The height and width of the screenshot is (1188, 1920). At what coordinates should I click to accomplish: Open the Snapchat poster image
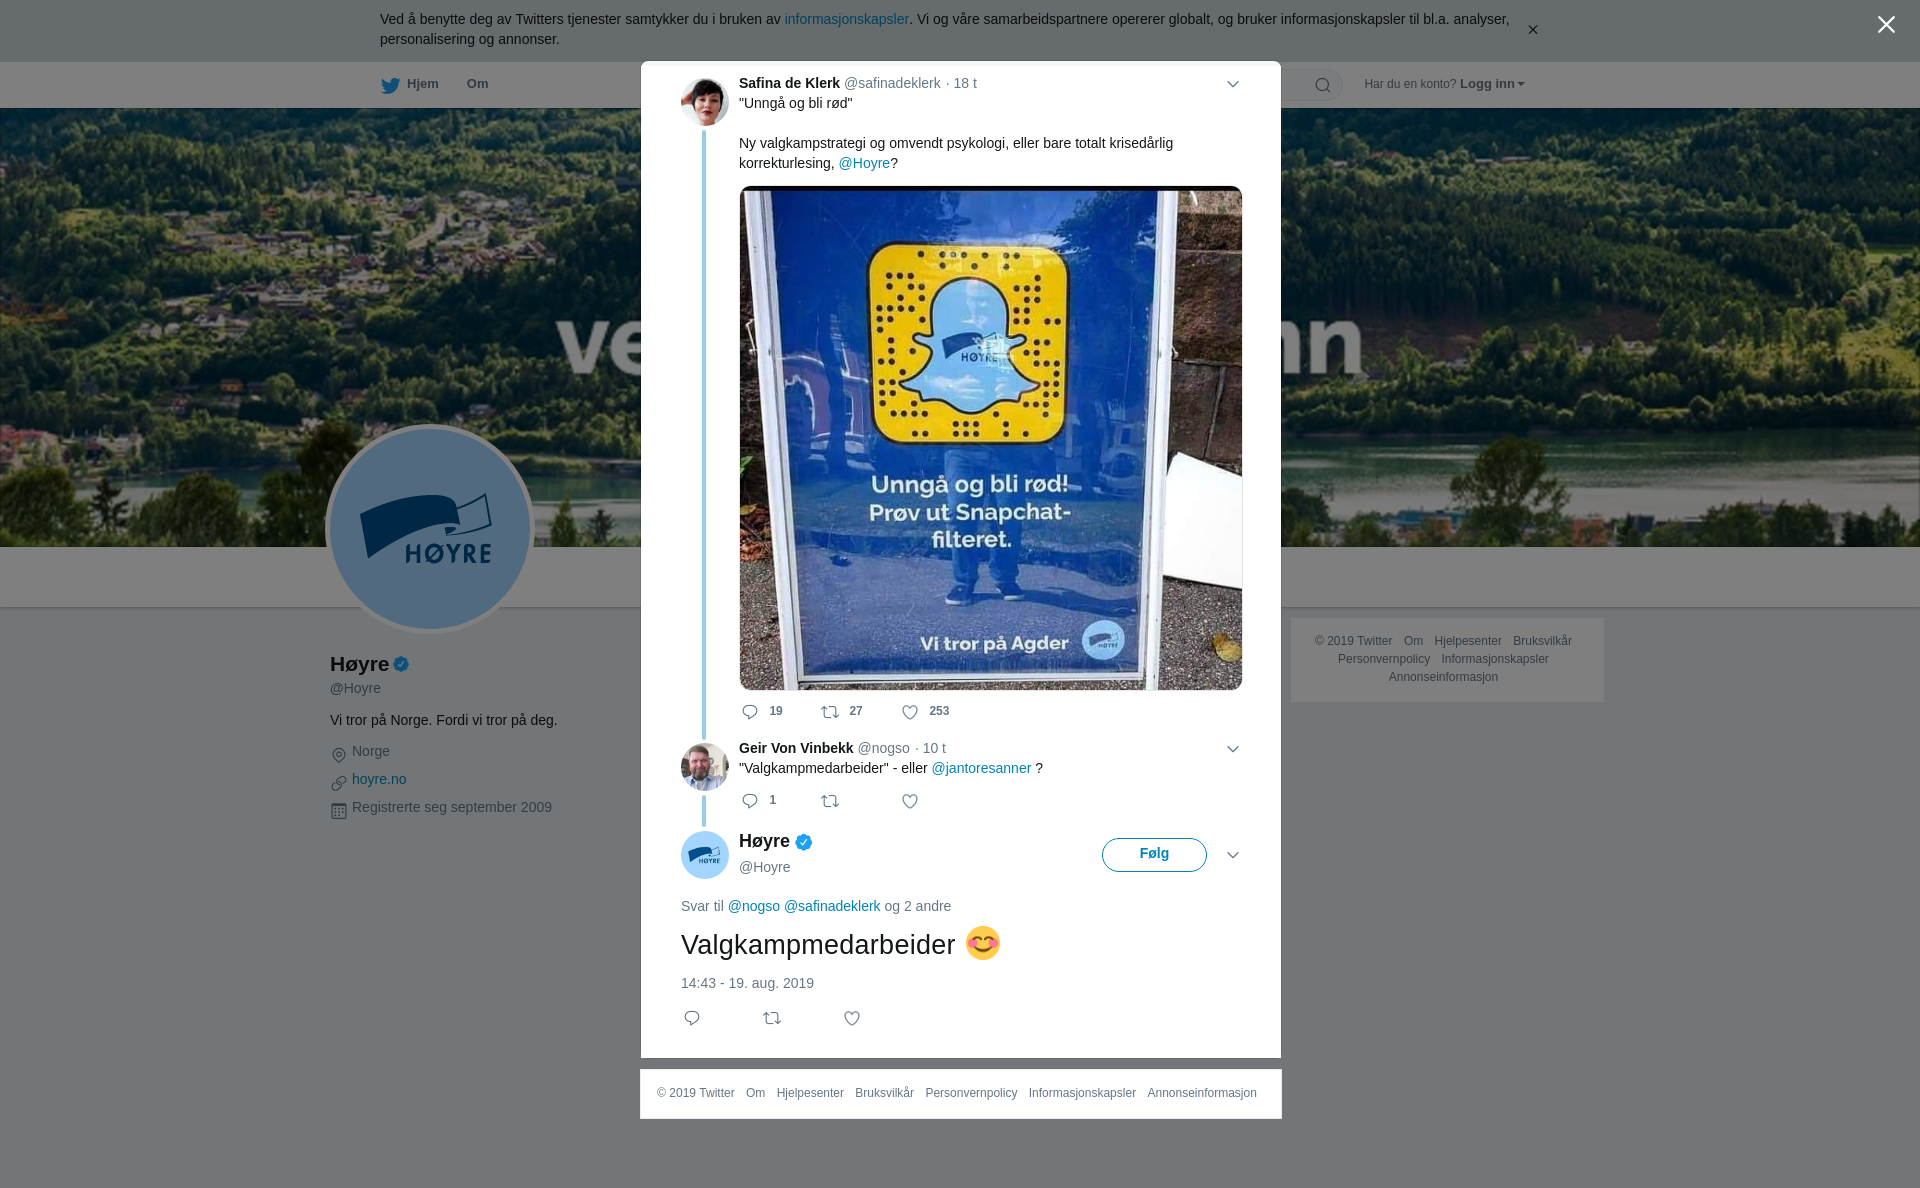(991, 438)
